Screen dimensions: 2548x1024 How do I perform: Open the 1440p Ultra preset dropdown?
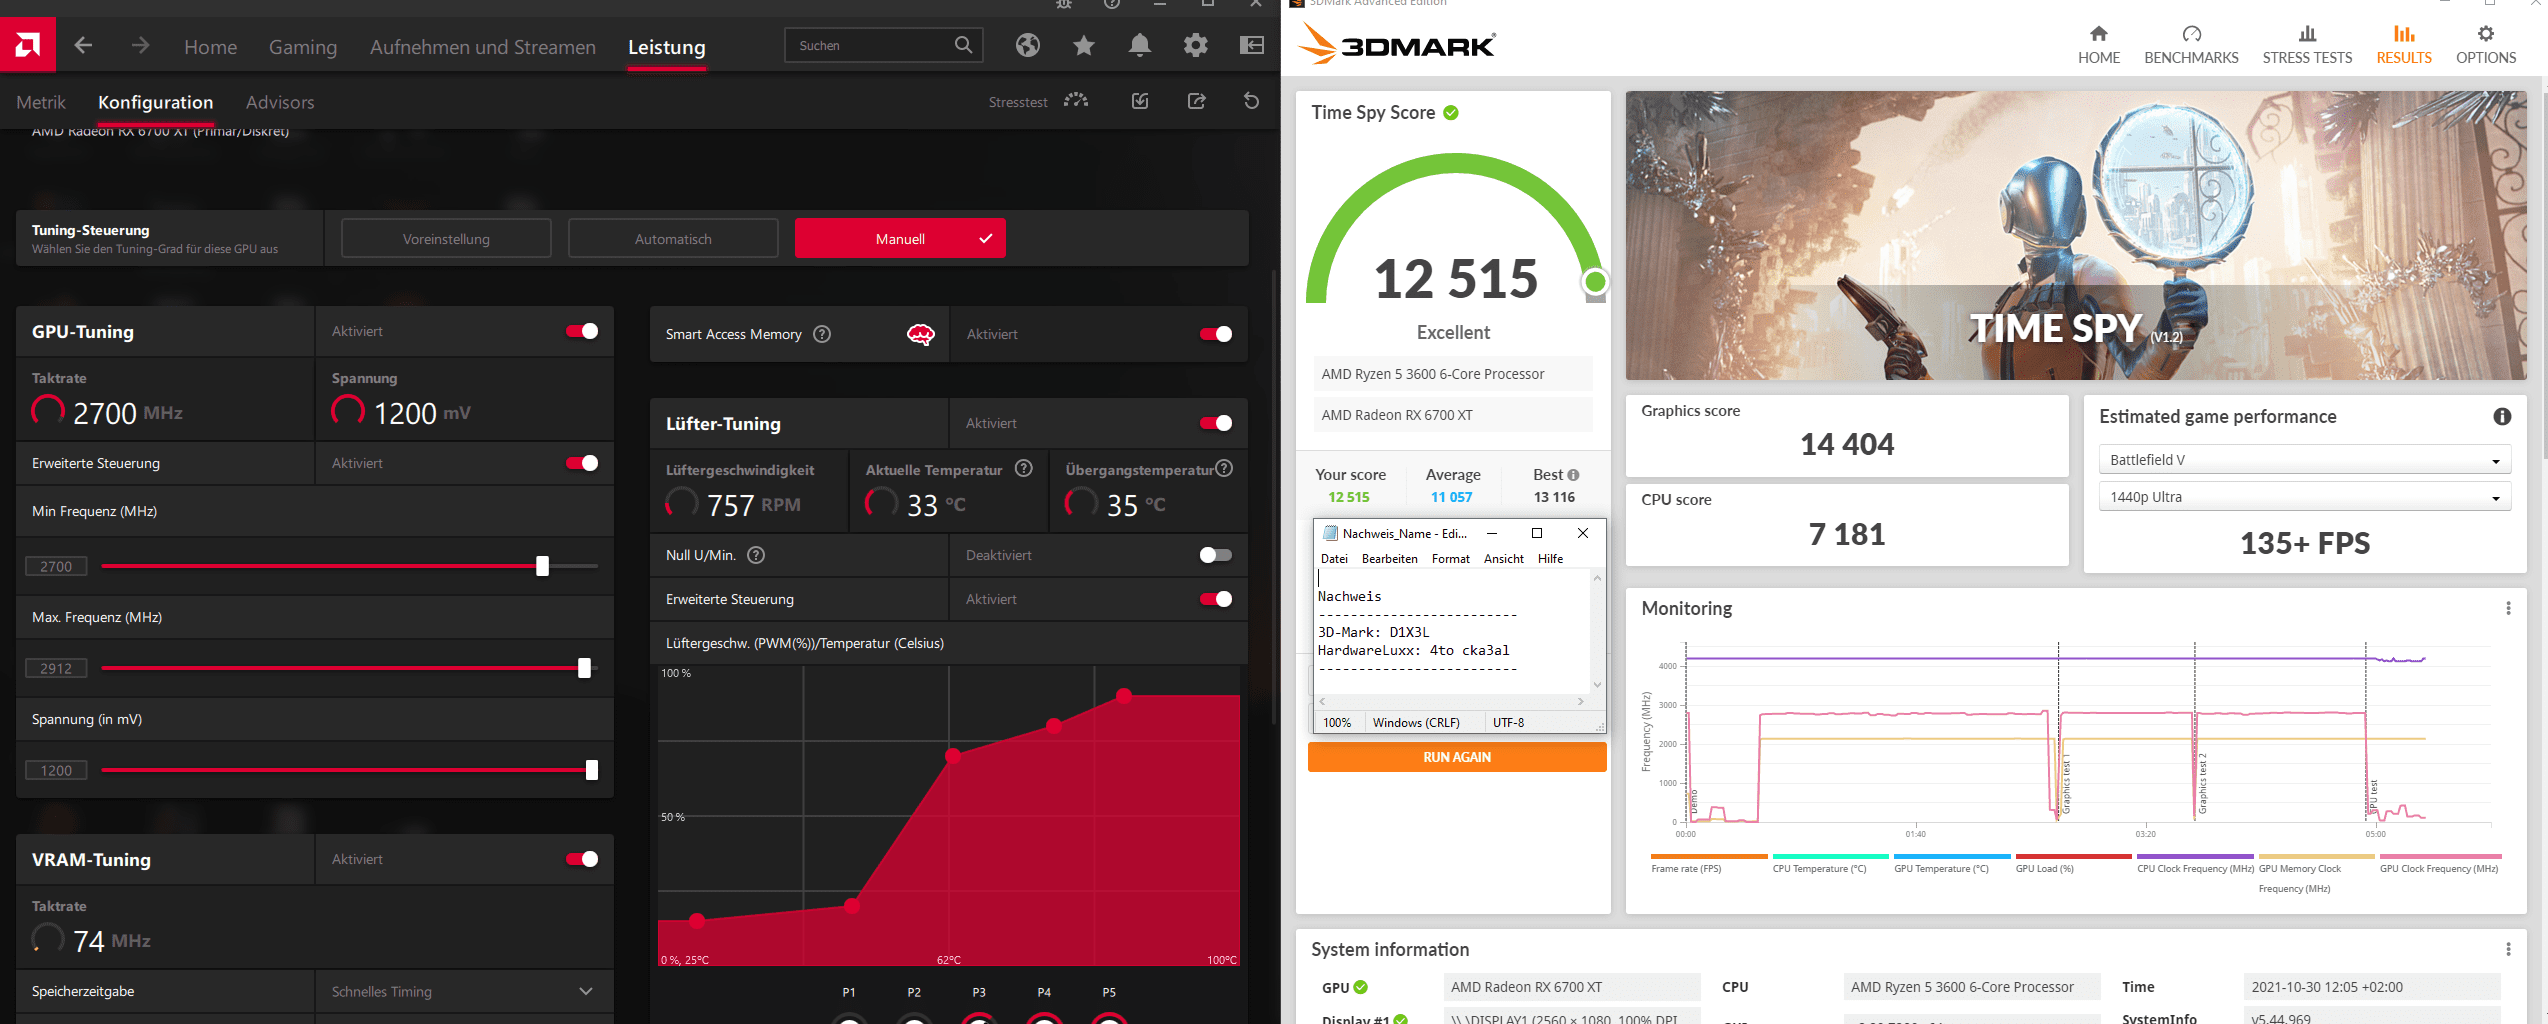pyautogui.click(x=2304, y=497)
